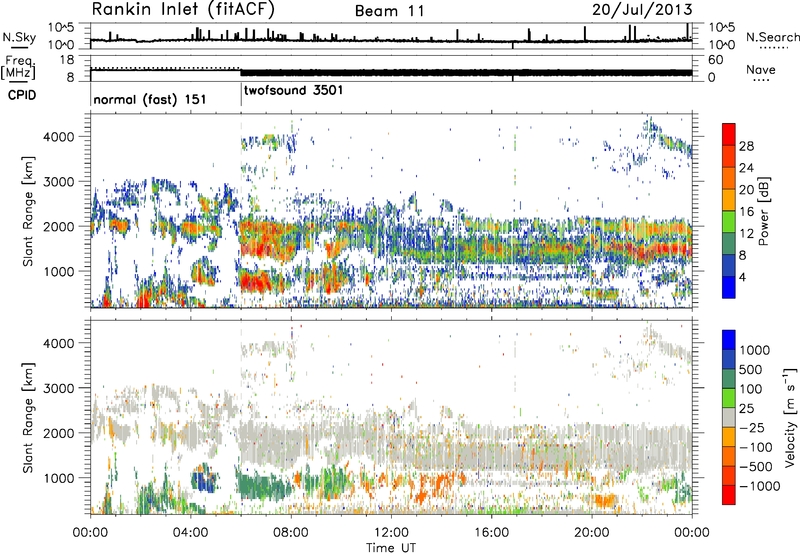Click the 'twofsound 3501' mode label

point(293,91)
